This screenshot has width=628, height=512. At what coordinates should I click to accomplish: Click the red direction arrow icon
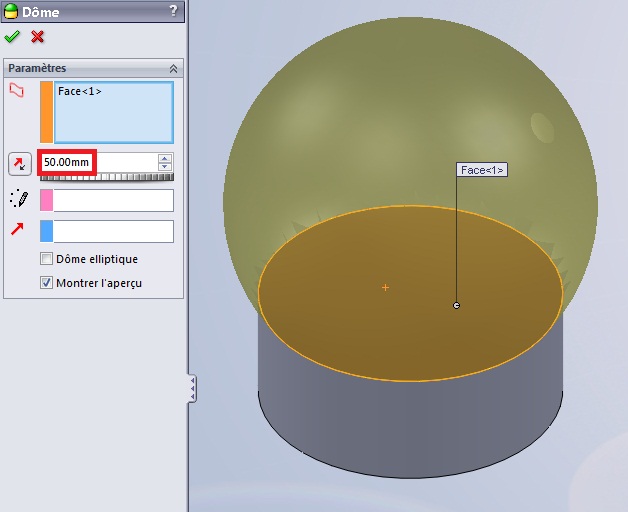[x=17, y=231]
